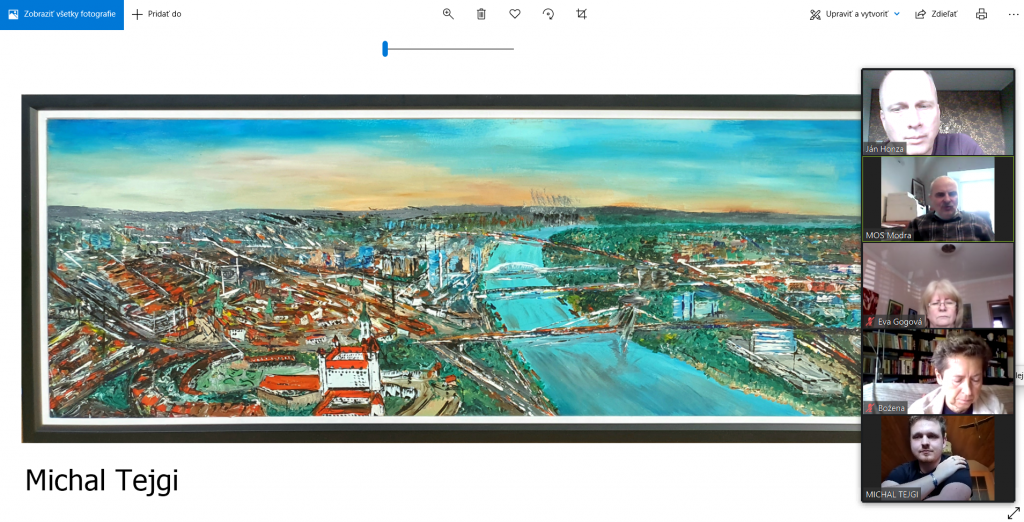This screenshot has height=522, width=1024.
Task: Open the zoom magnifier tool
Action: (x=448, y=14)
